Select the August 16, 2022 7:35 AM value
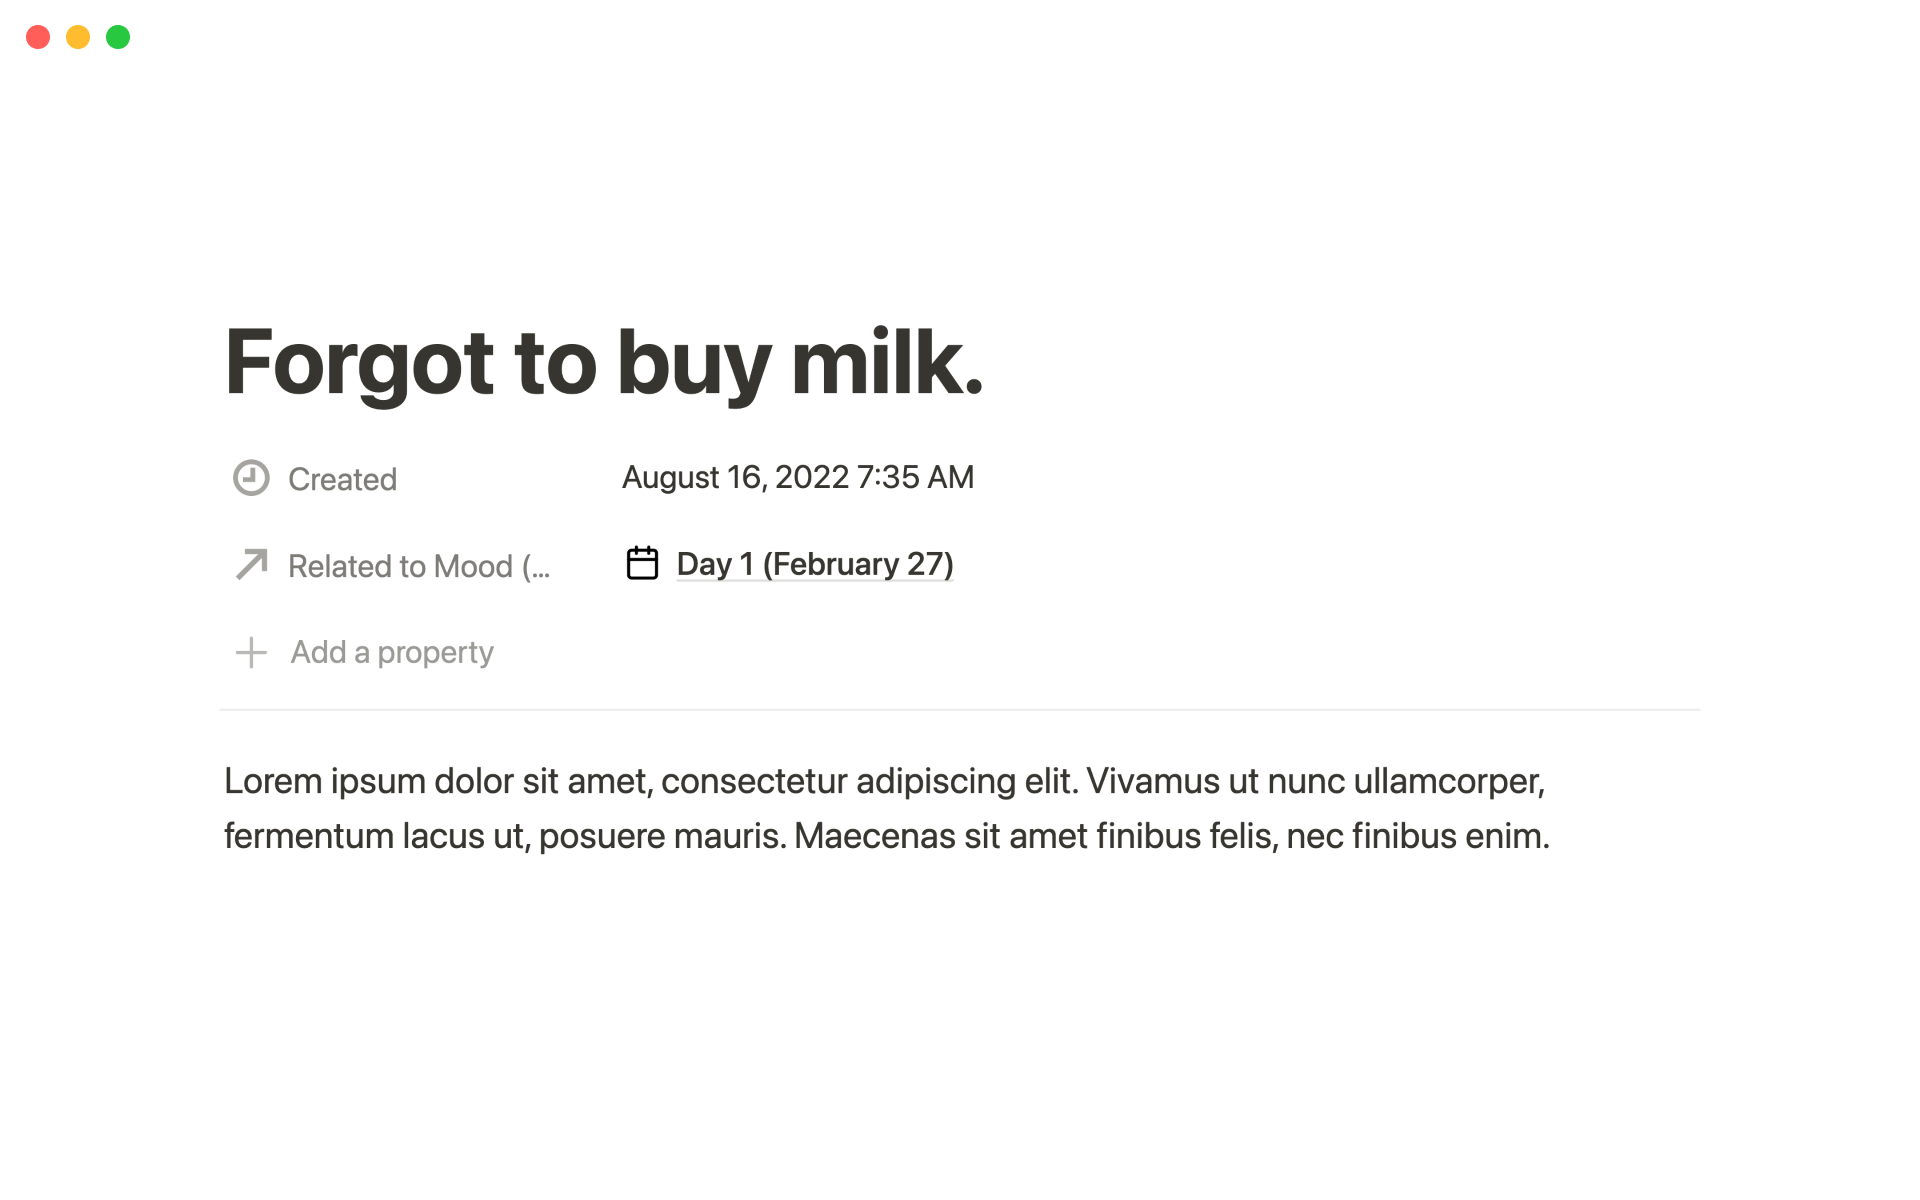The image size is (1920, 1200). point(797,478)
